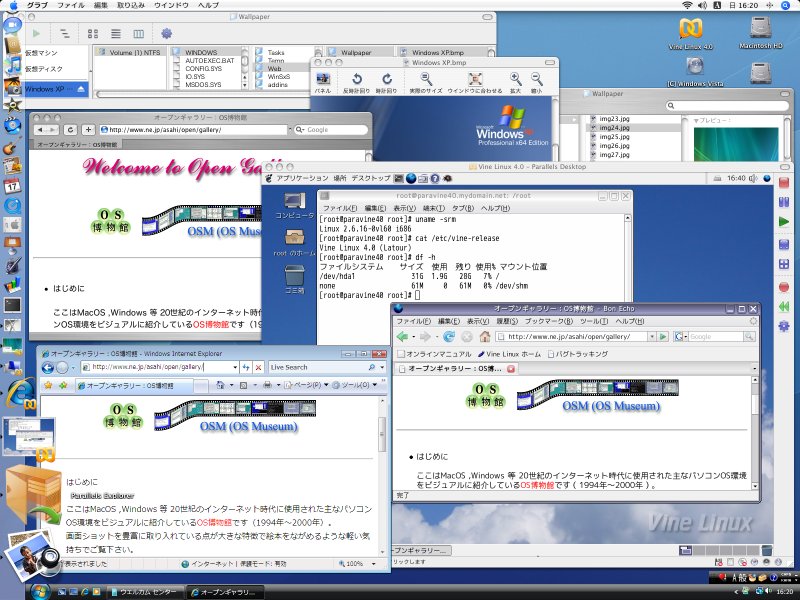Click the Windows Vista Start orb
The height and width of the screenshot is (600, 800).
pyautogui.click(x=39, y=592)
